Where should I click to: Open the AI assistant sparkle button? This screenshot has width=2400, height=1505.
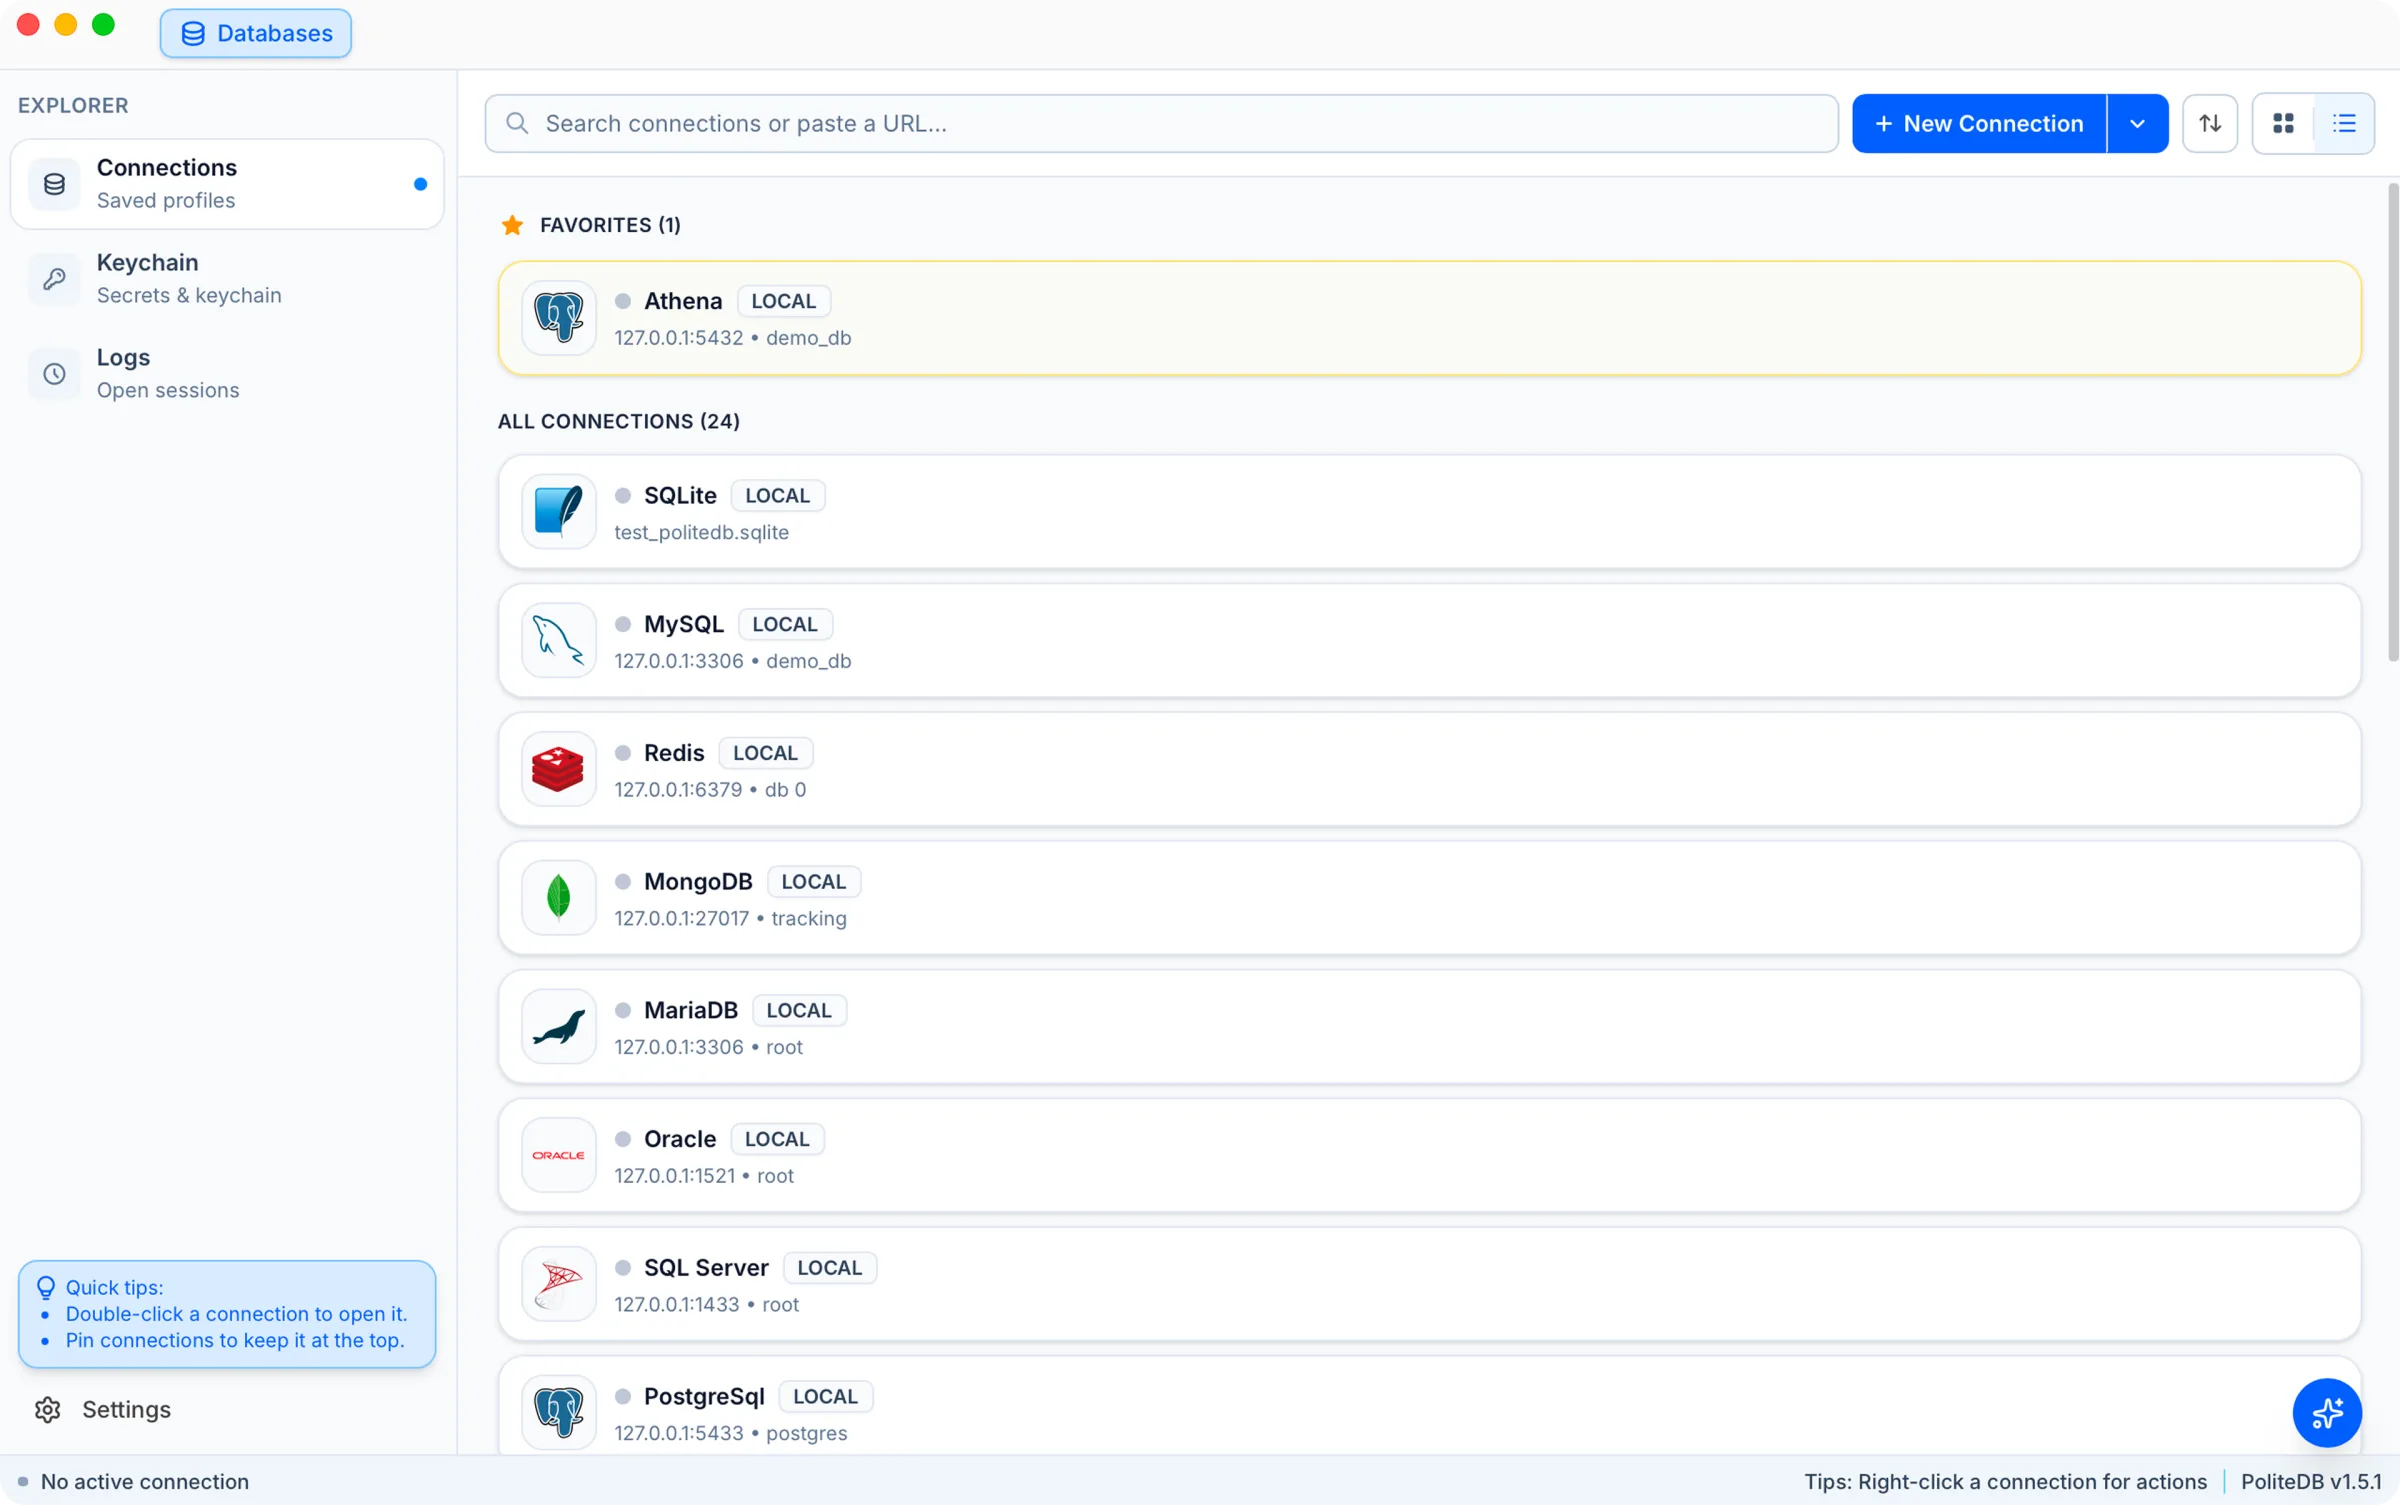click(2327, 1413)
